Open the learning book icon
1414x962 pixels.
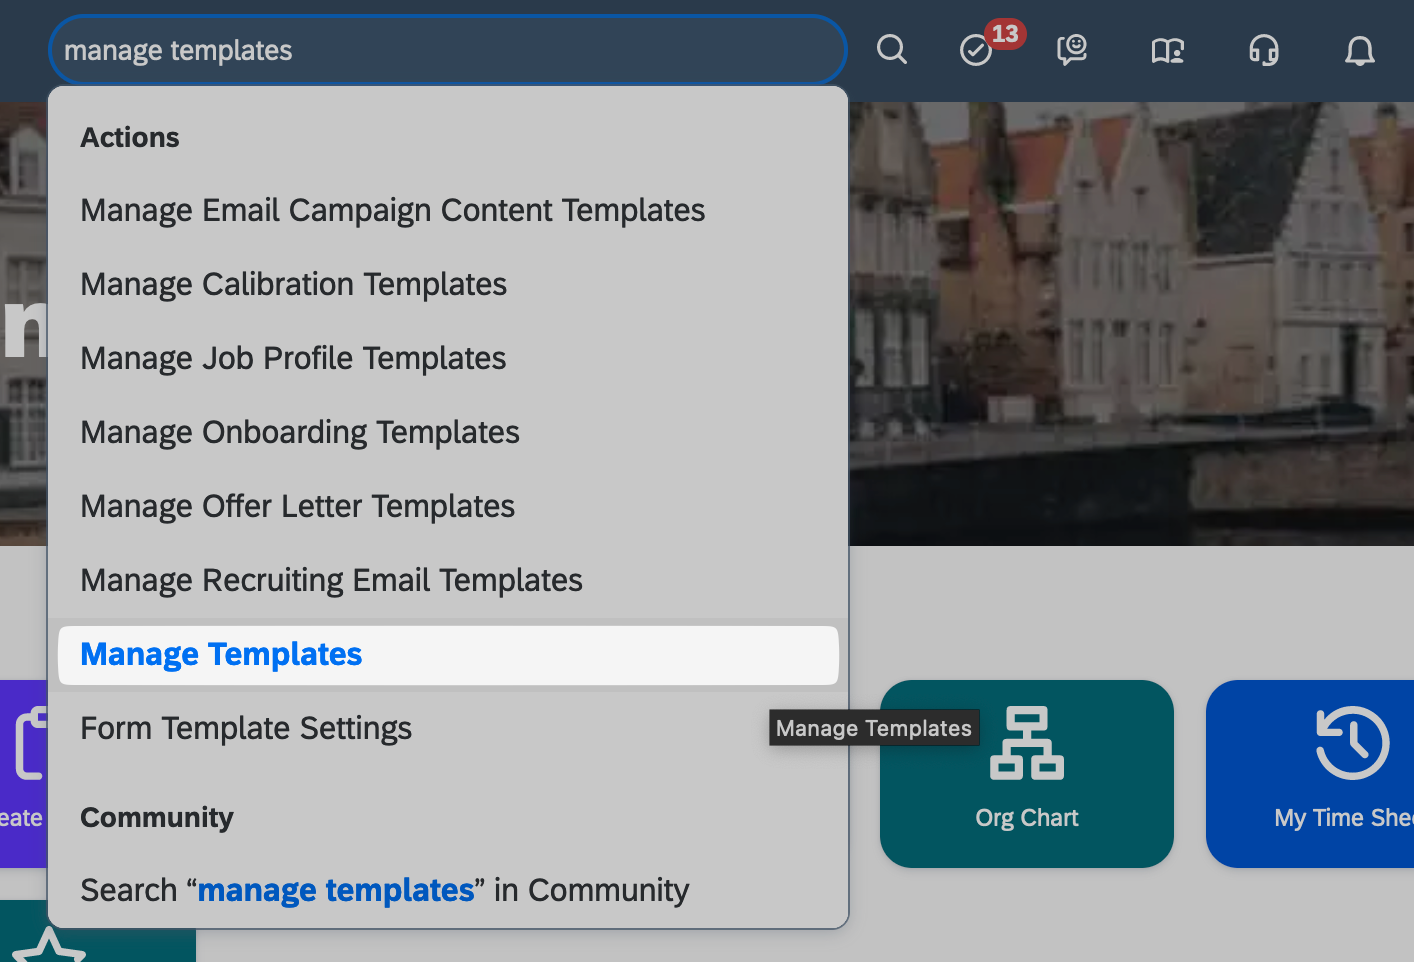(1167, 50)
